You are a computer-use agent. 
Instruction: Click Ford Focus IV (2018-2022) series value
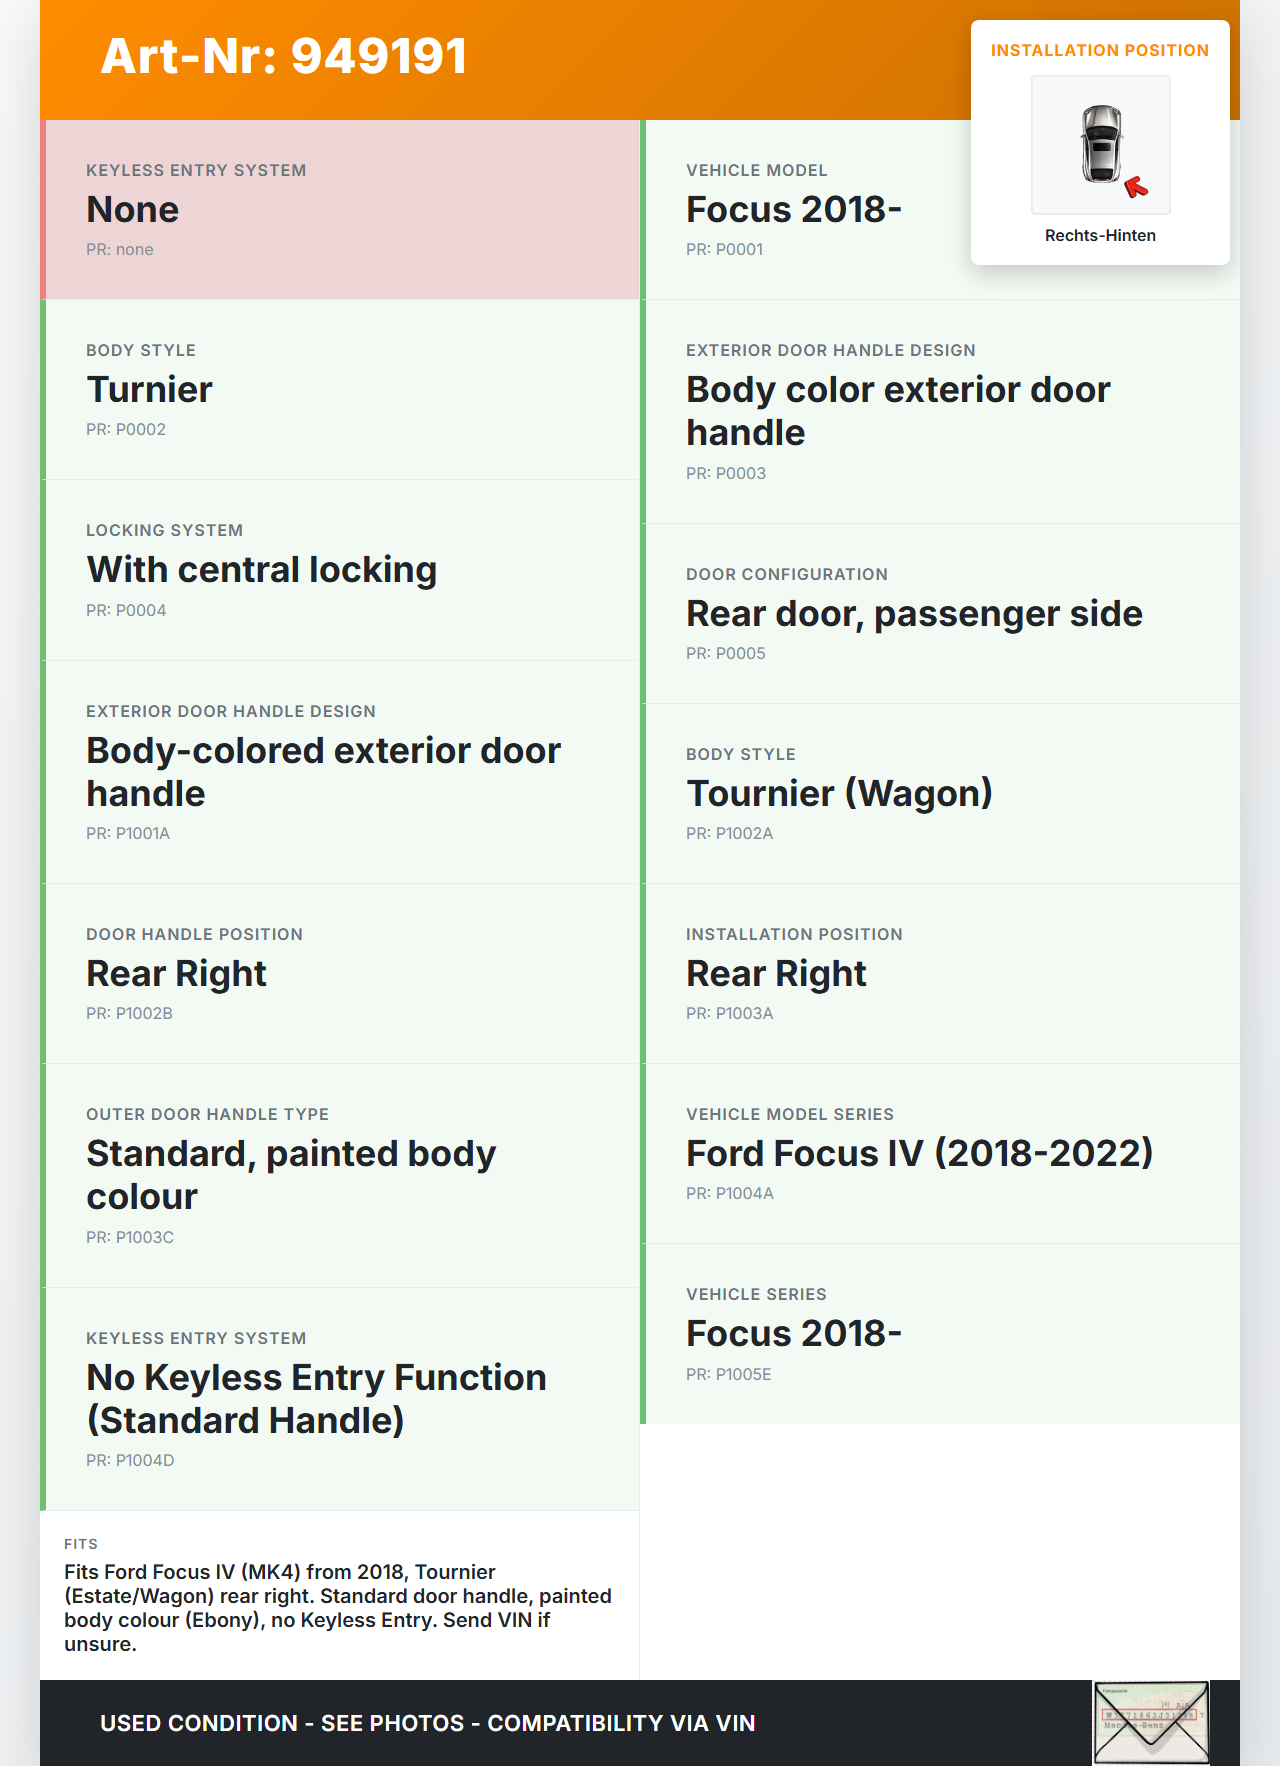pyautogui.click(x=920, y=1154)
